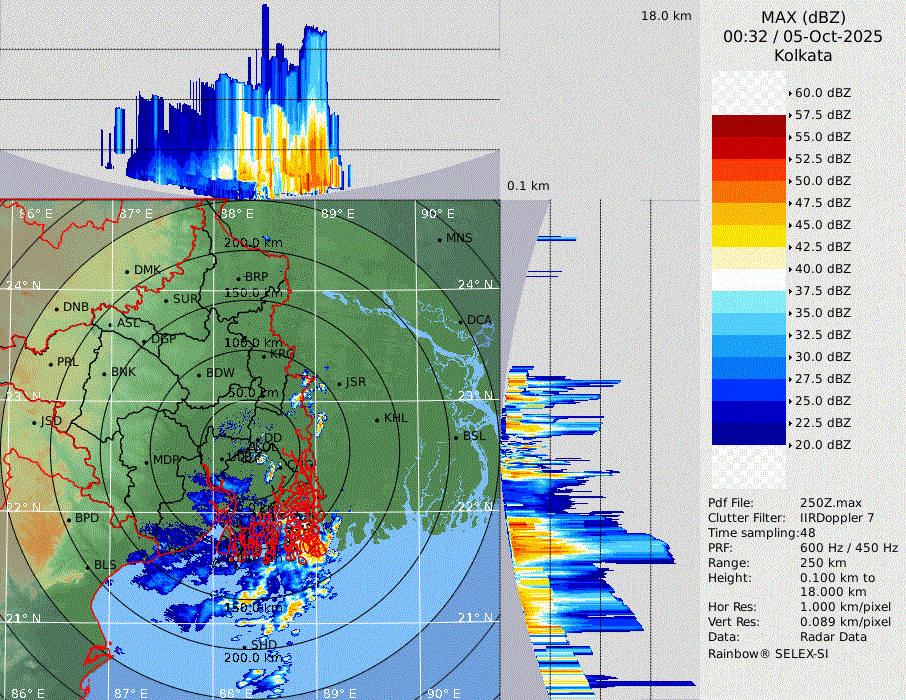Image resolution: width=906 pixels, height=700 pixels.
Task: Pick the white legend band between 40.0 and 37.5 dBZ
Action: tap(749, 279)
